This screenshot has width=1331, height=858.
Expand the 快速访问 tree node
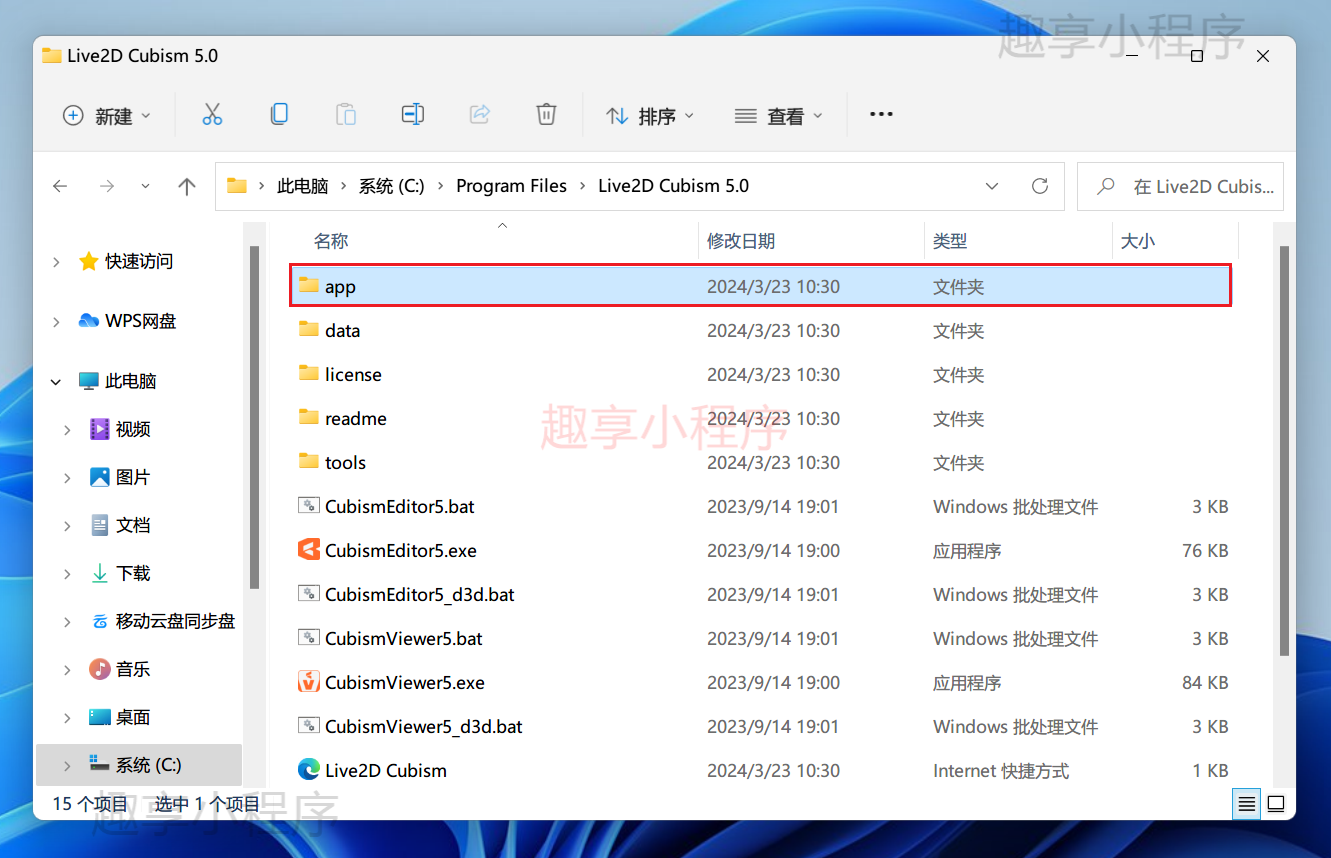pyautogui.click(x=56, y=262)
